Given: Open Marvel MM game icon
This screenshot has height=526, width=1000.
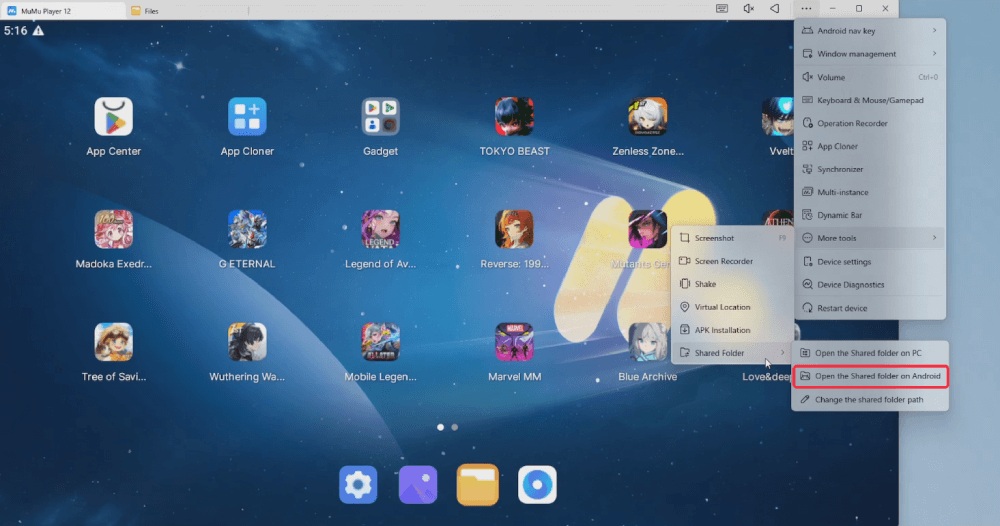Looking at the screenshot, I should tap(514, 342).
